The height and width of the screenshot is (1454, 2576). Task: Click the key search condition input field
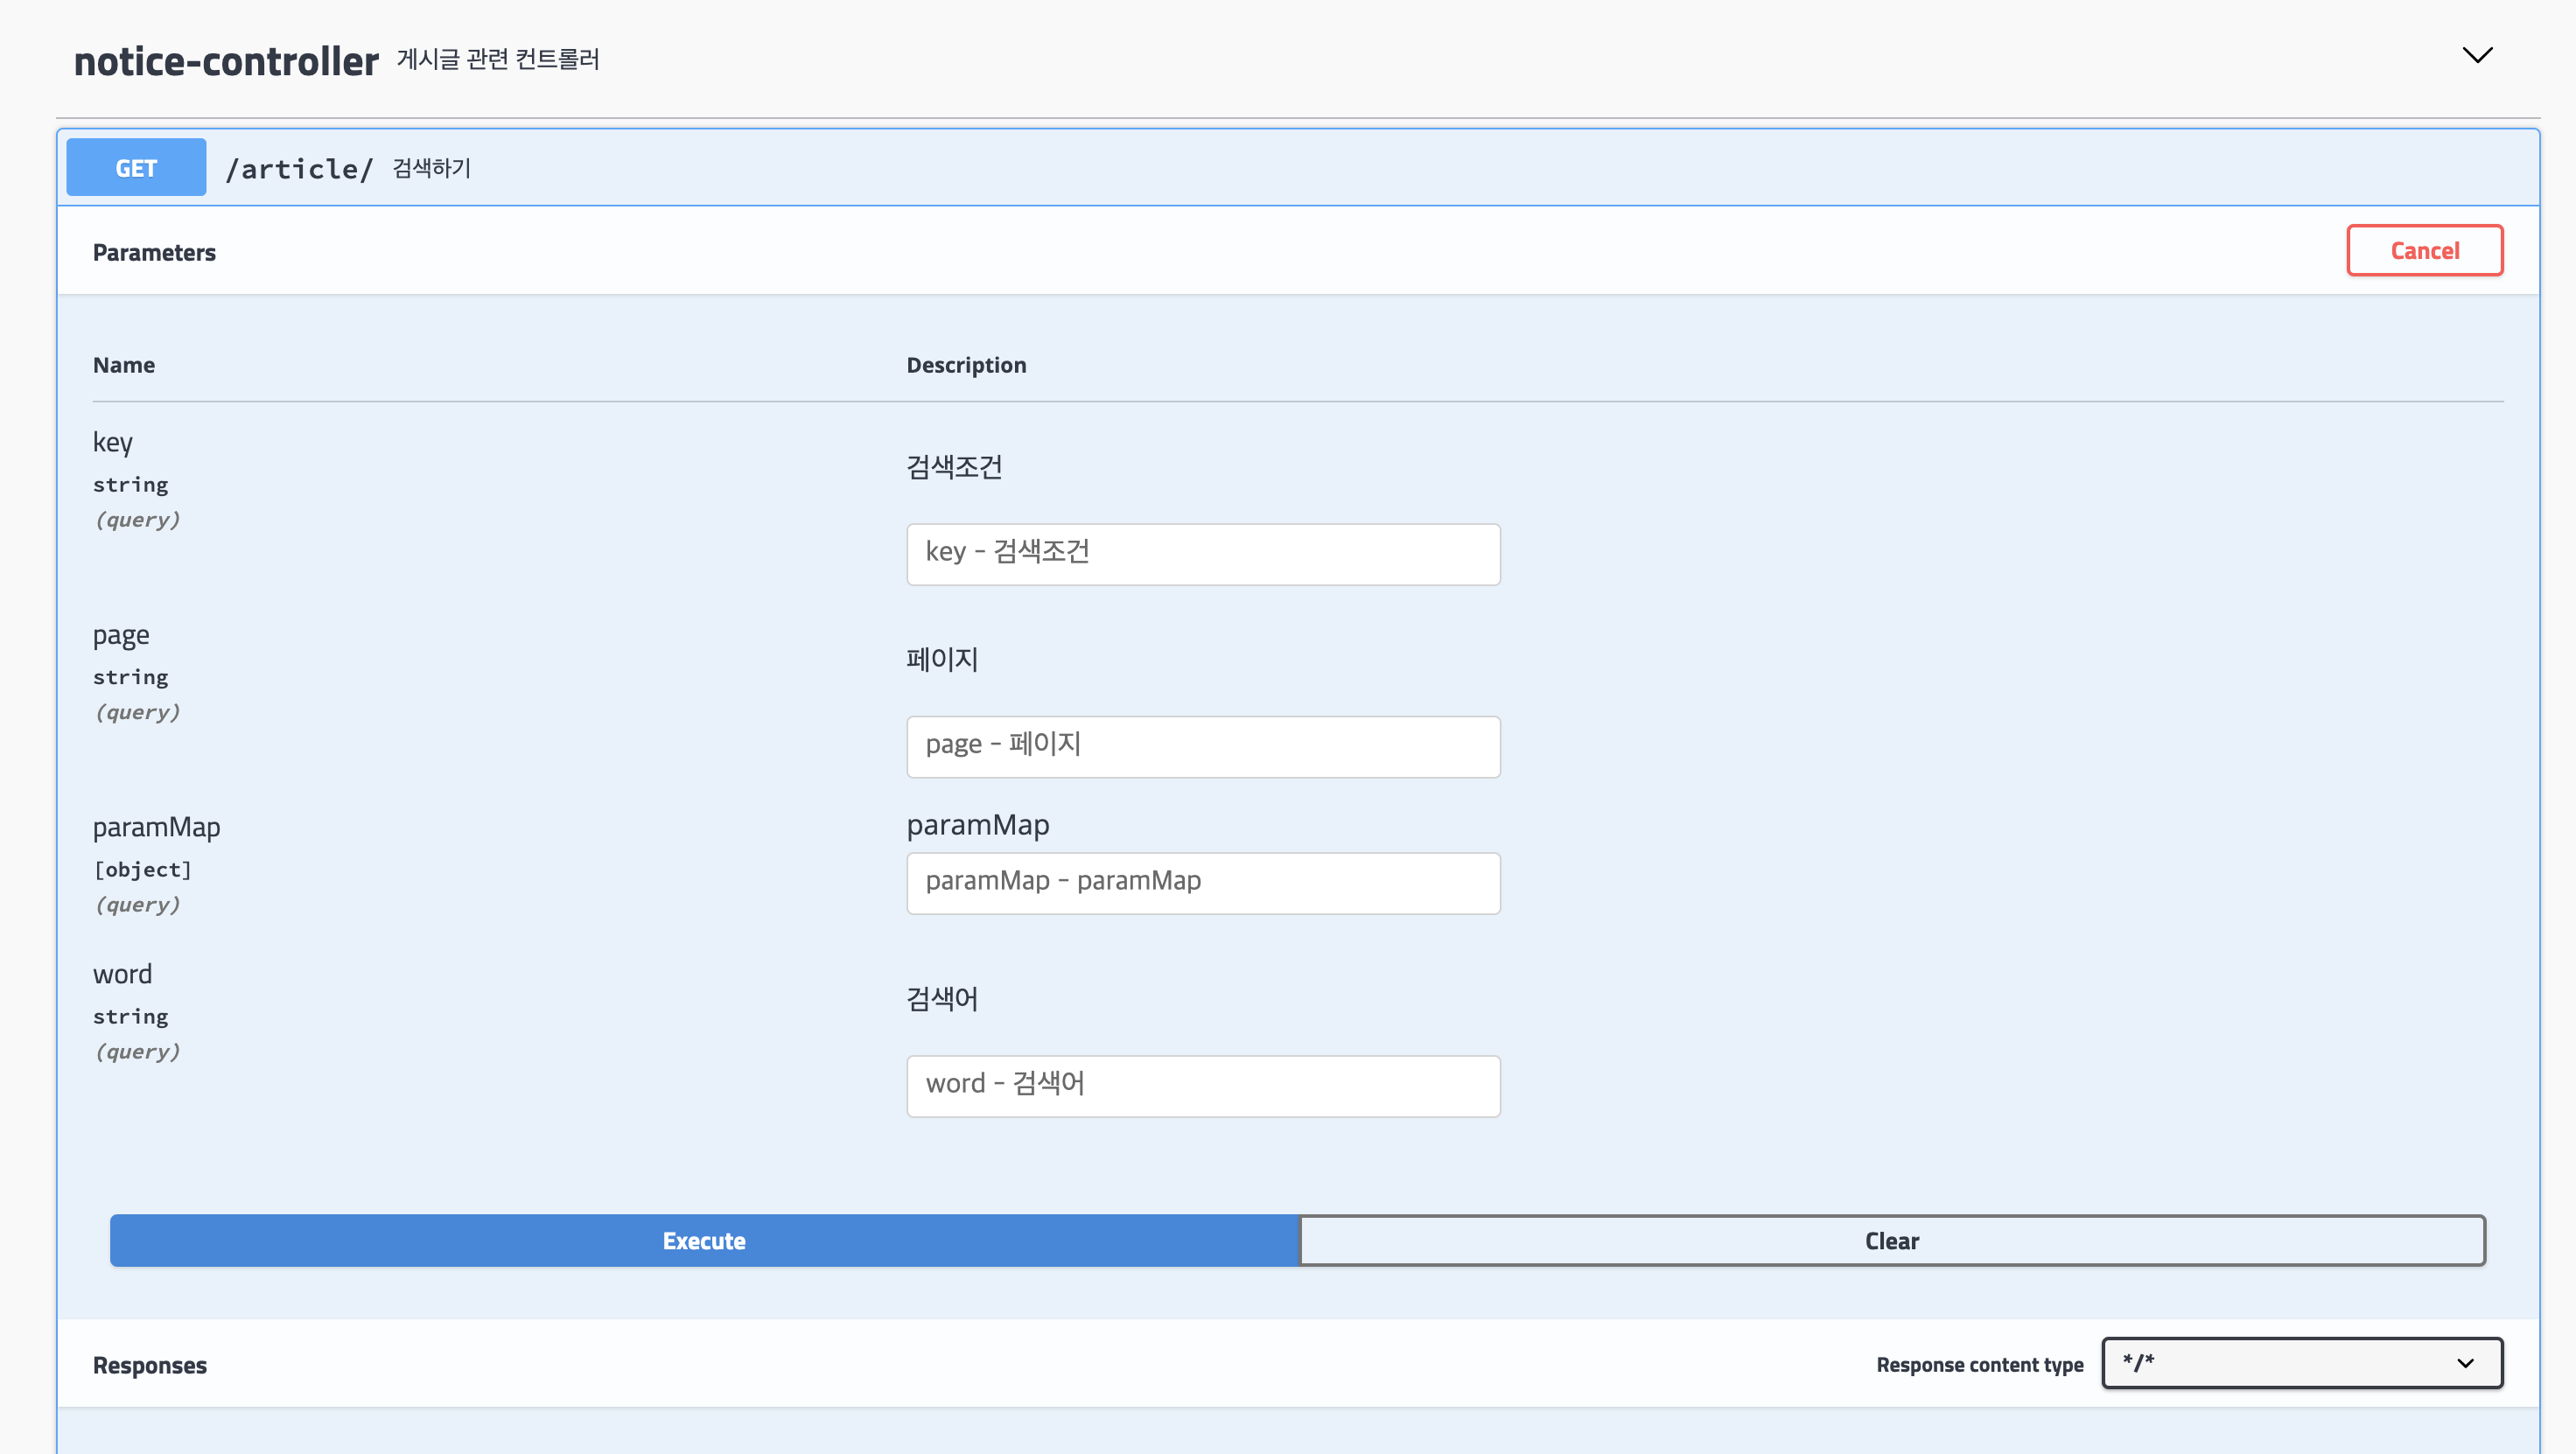(x=1202, y=554)
